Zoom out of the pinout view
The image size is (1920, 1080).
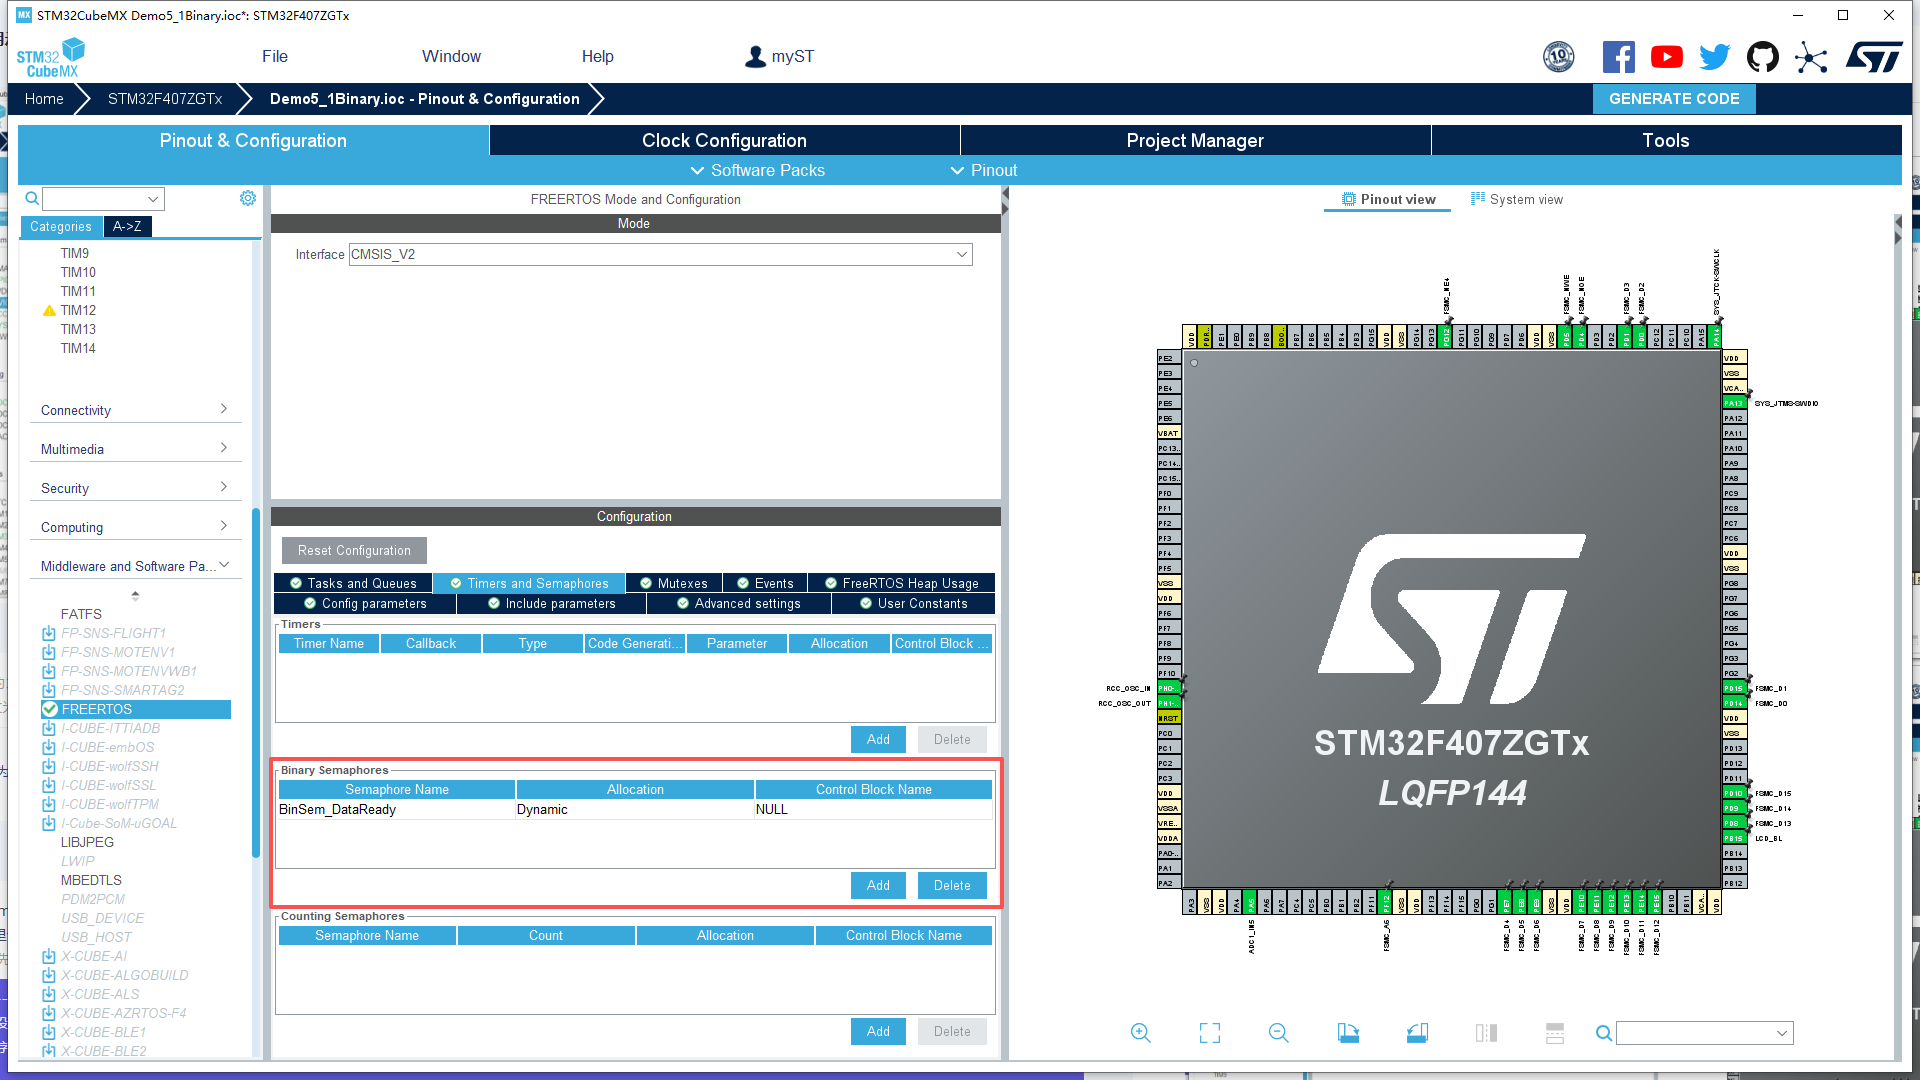pos(1278,1033)
